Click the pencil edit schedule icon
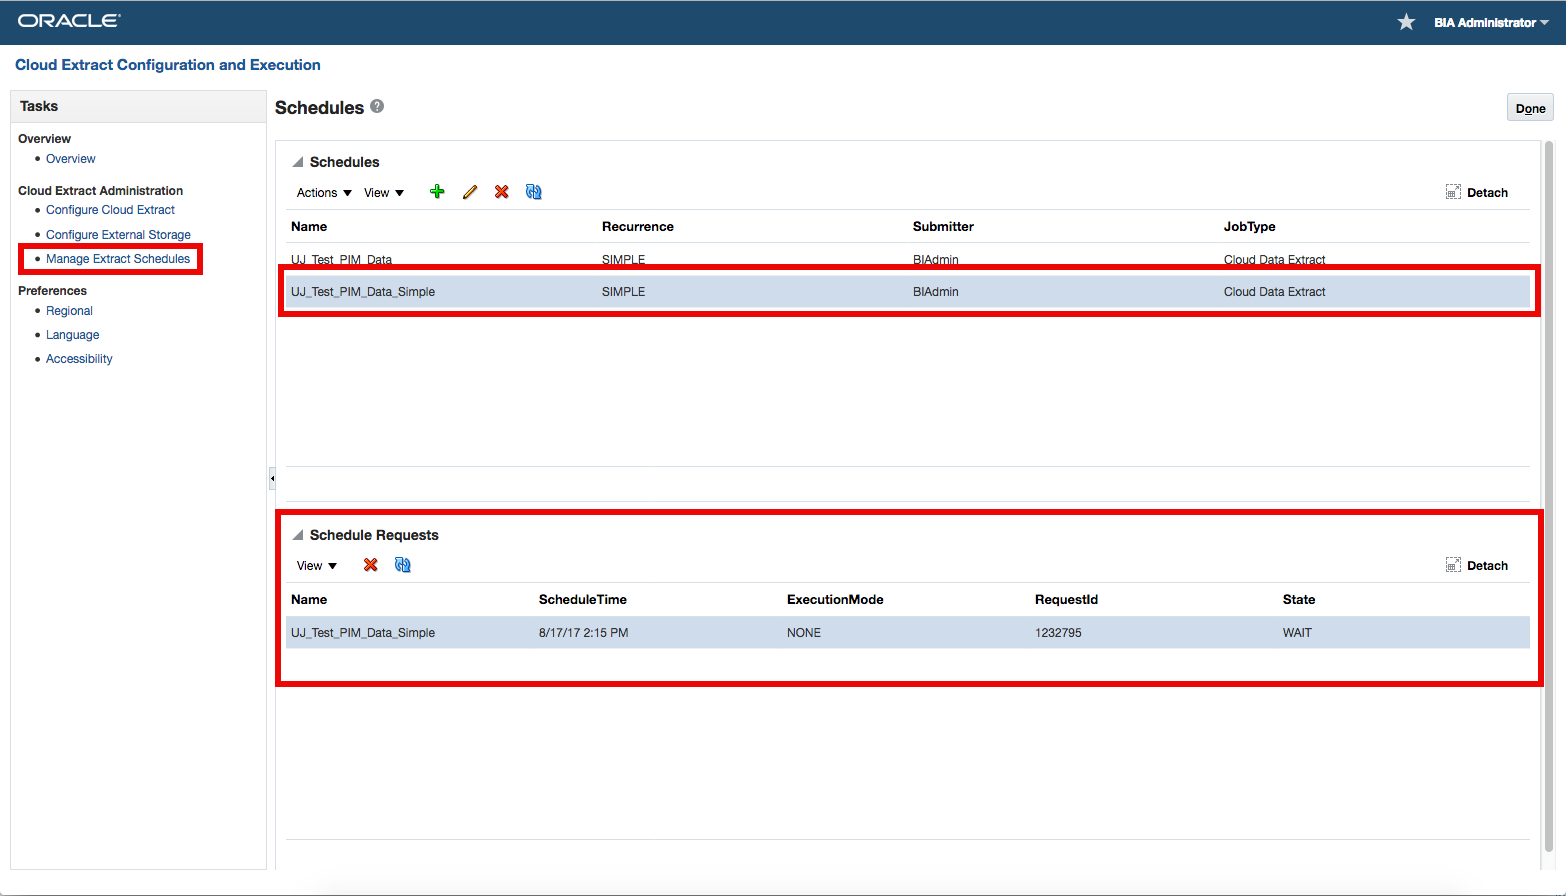 (470, 192)
